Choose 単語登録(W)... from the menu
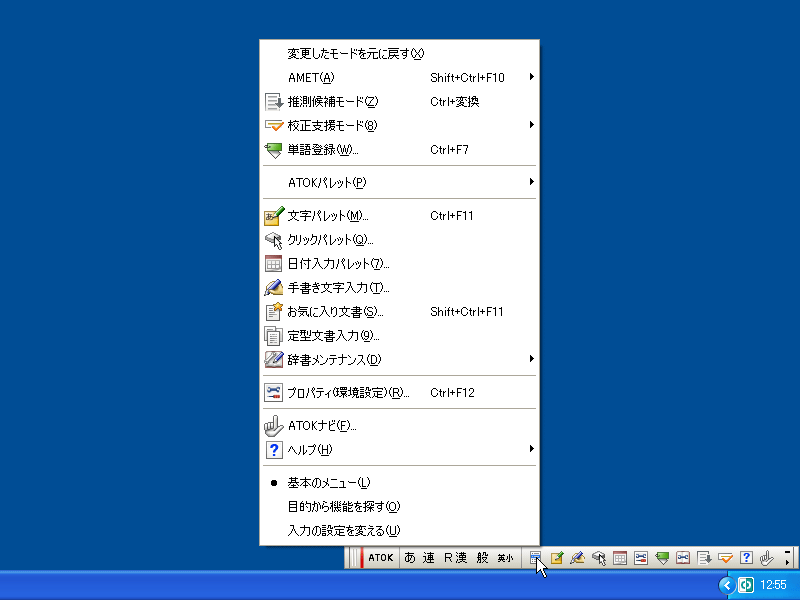The height and width of the screenshot is (600, 800). pos(399,149)
